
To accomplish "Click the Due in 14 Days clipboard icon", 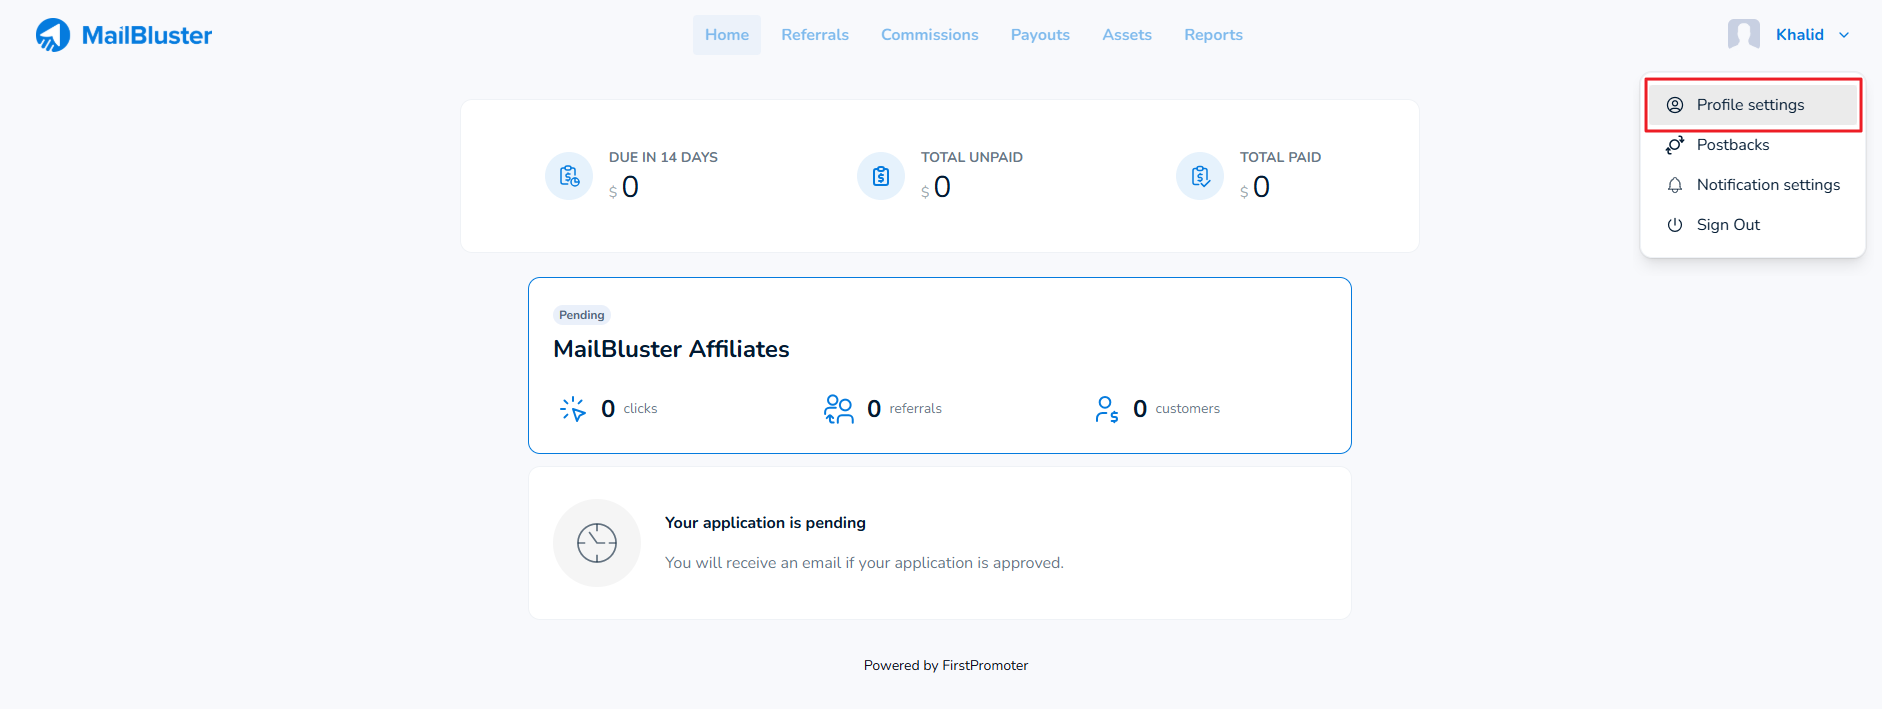I will point(569,176).
